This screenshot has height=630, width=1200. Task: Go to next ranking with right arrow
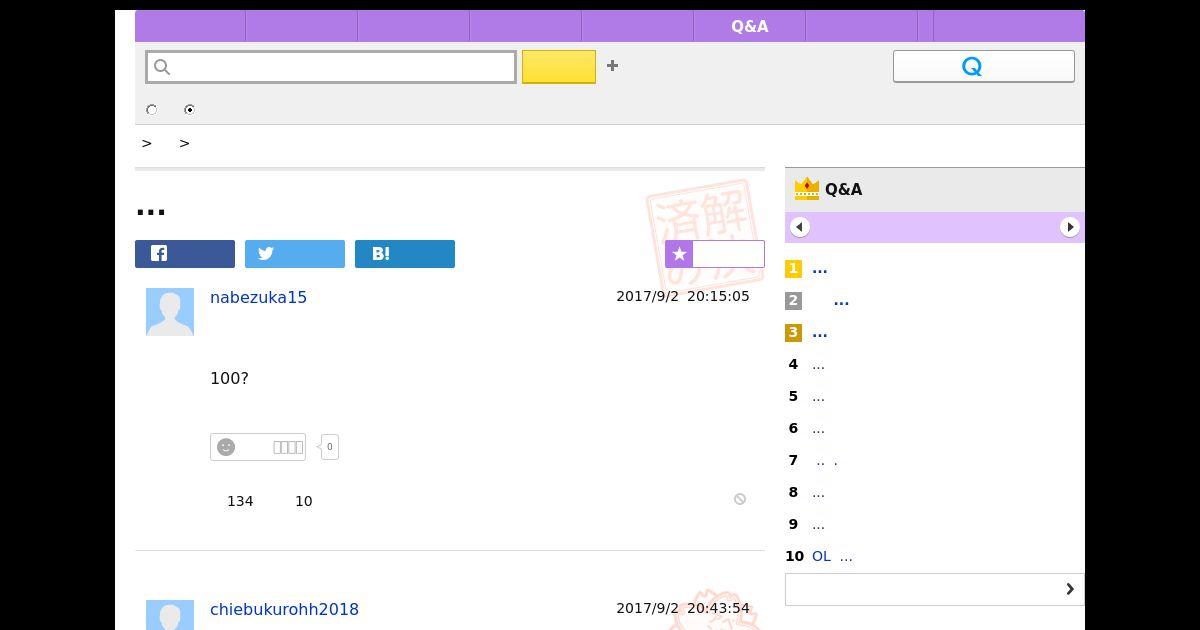[x=1070, y=227]
